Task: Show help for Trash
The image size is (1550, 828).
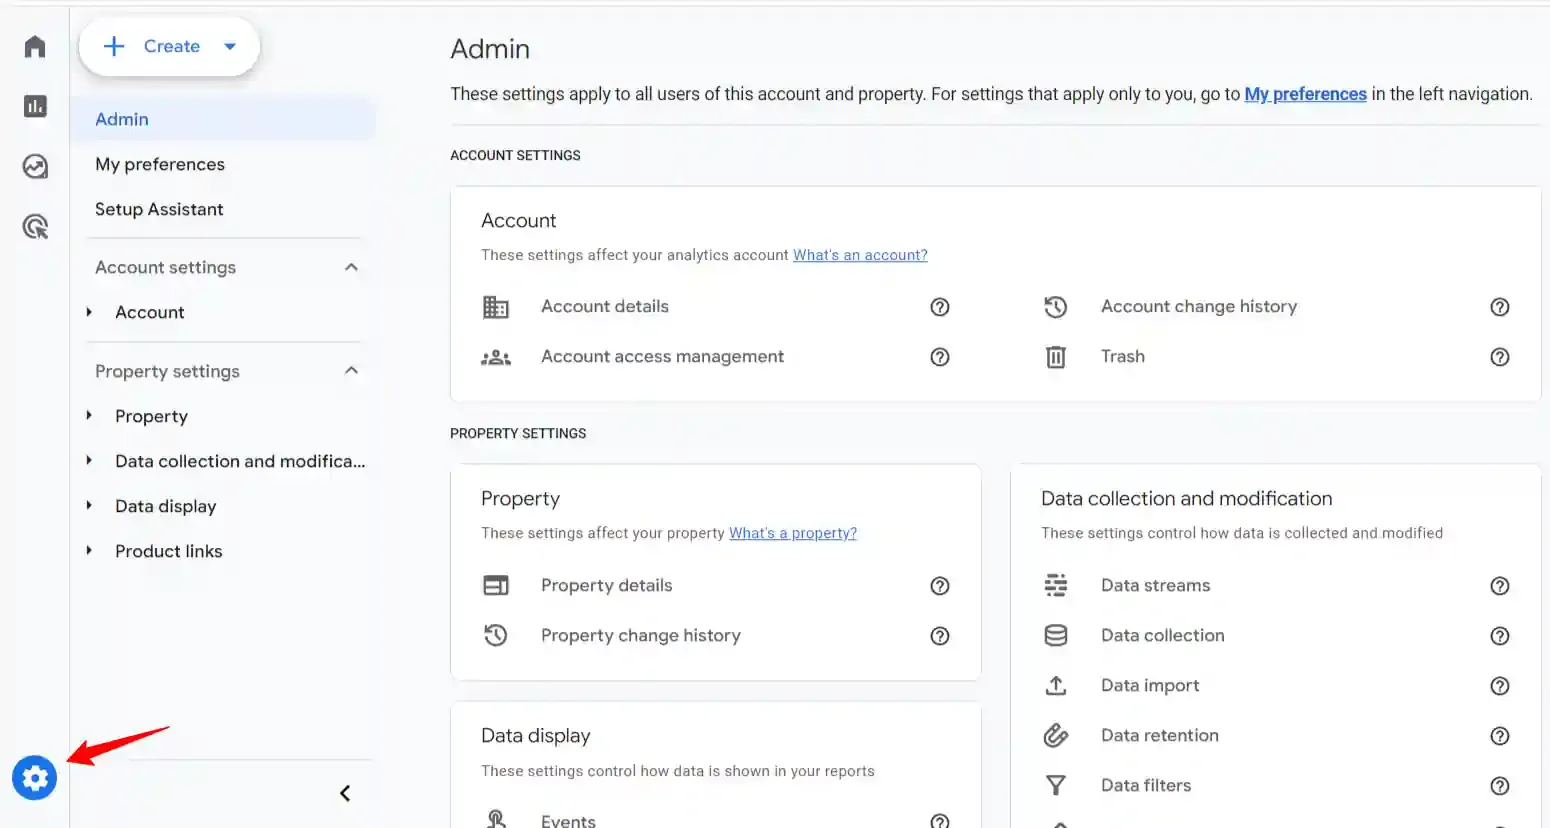Action: (x=1500, y=357)
